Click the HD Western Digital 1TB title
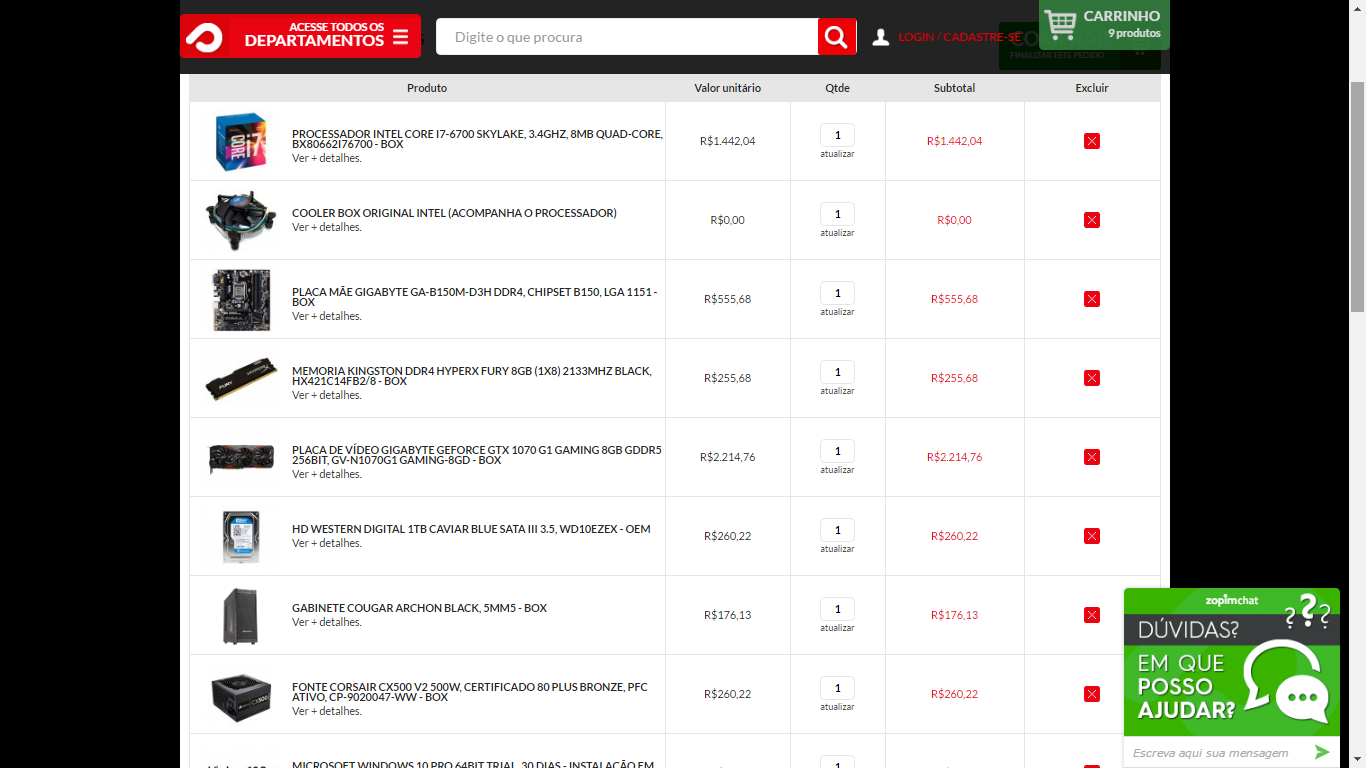Viewport: 1366px width, 768px height. click(x=471, y=529)
